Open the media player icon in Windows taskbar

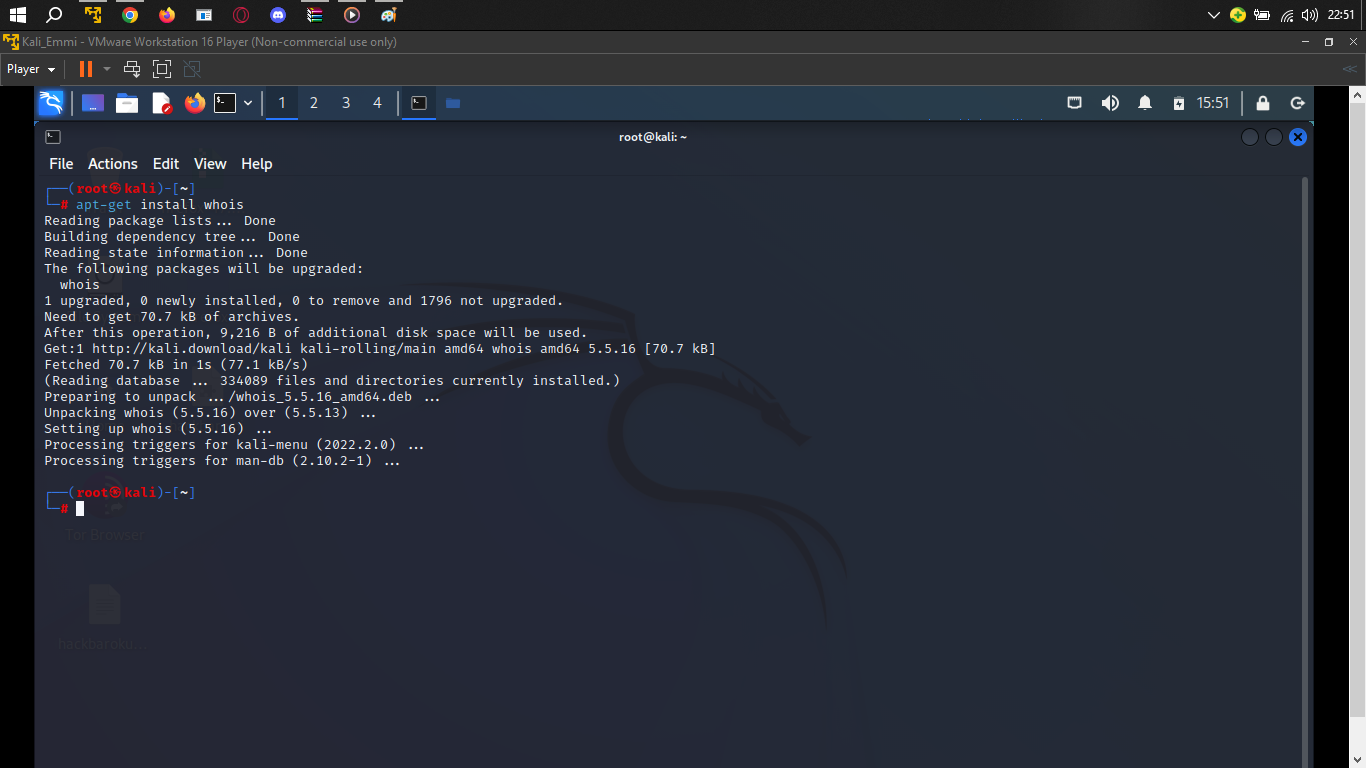pos(351,15)
